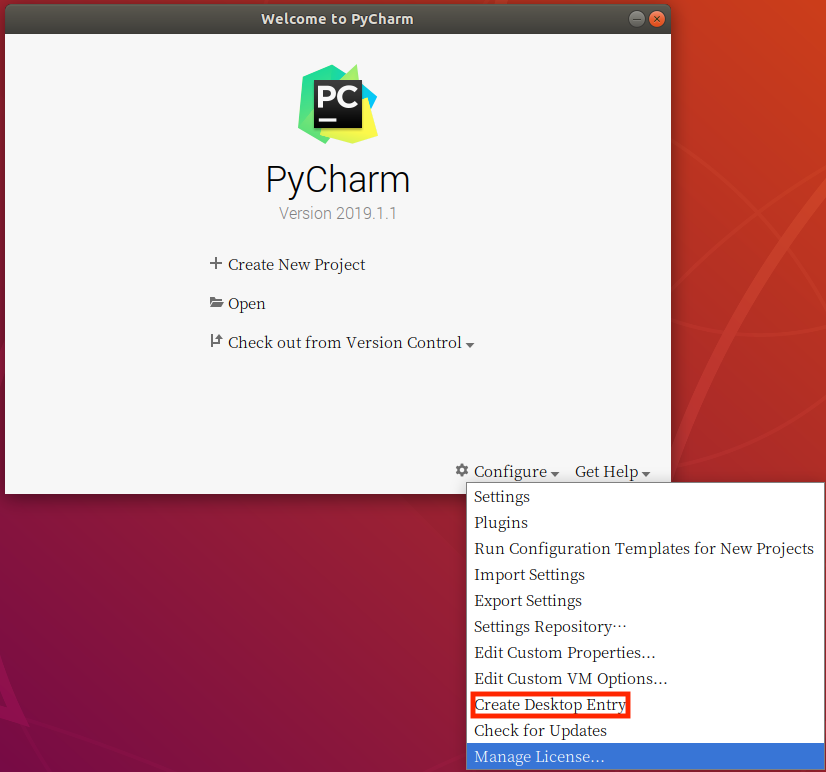Screen dimensions: 826x772
Task: Select Run Configuration Templates for New Projects
Action: pyautogui.click(x=645, y=549)
